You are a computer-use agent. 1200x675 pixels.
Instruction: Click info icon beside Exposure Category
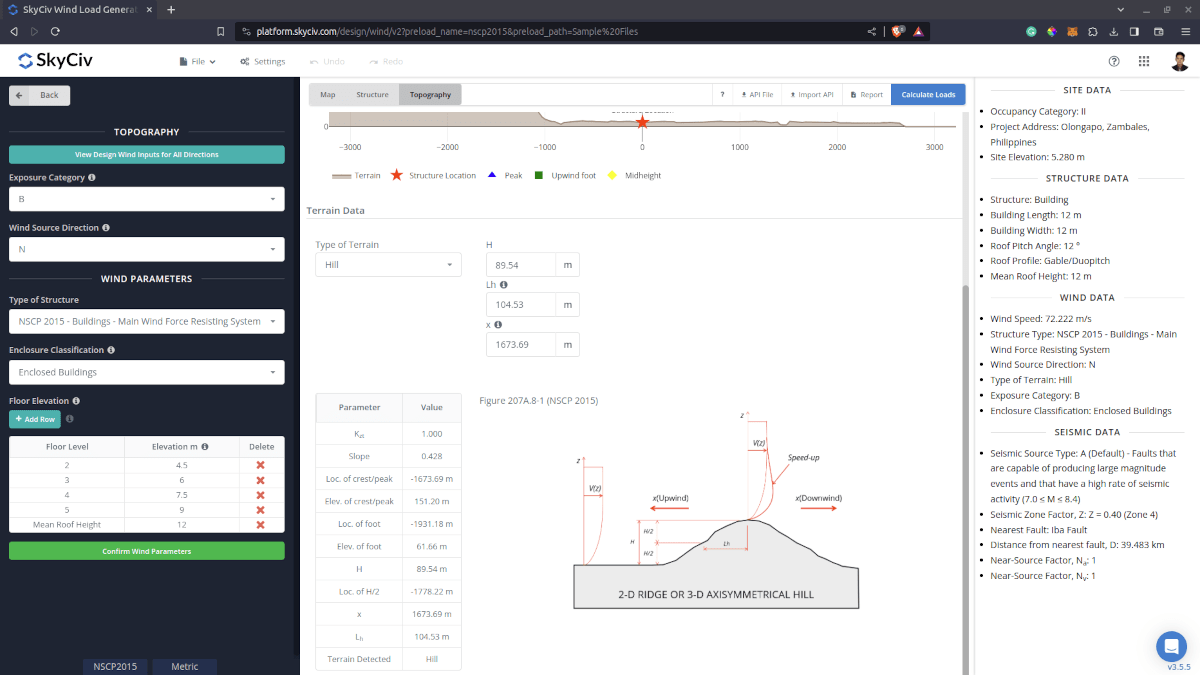pos(92,178)
